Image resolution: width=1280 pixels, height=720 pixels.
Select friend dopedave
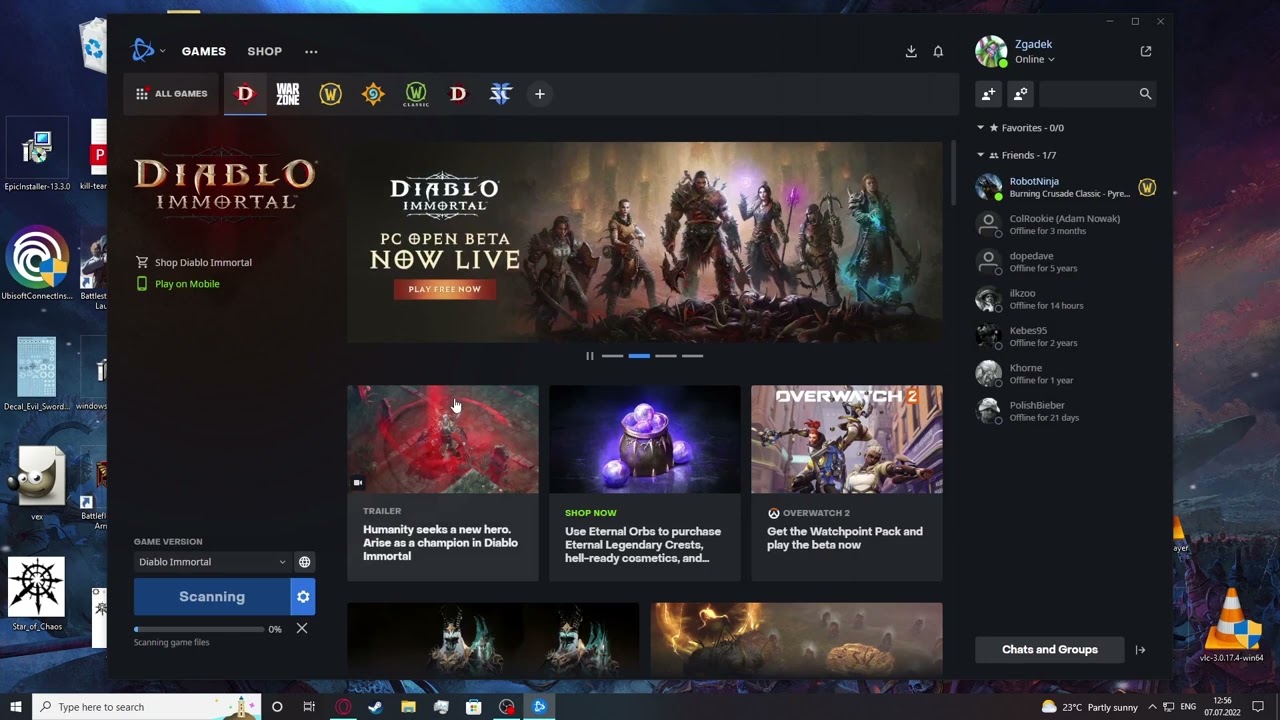tap(1066, 262)
